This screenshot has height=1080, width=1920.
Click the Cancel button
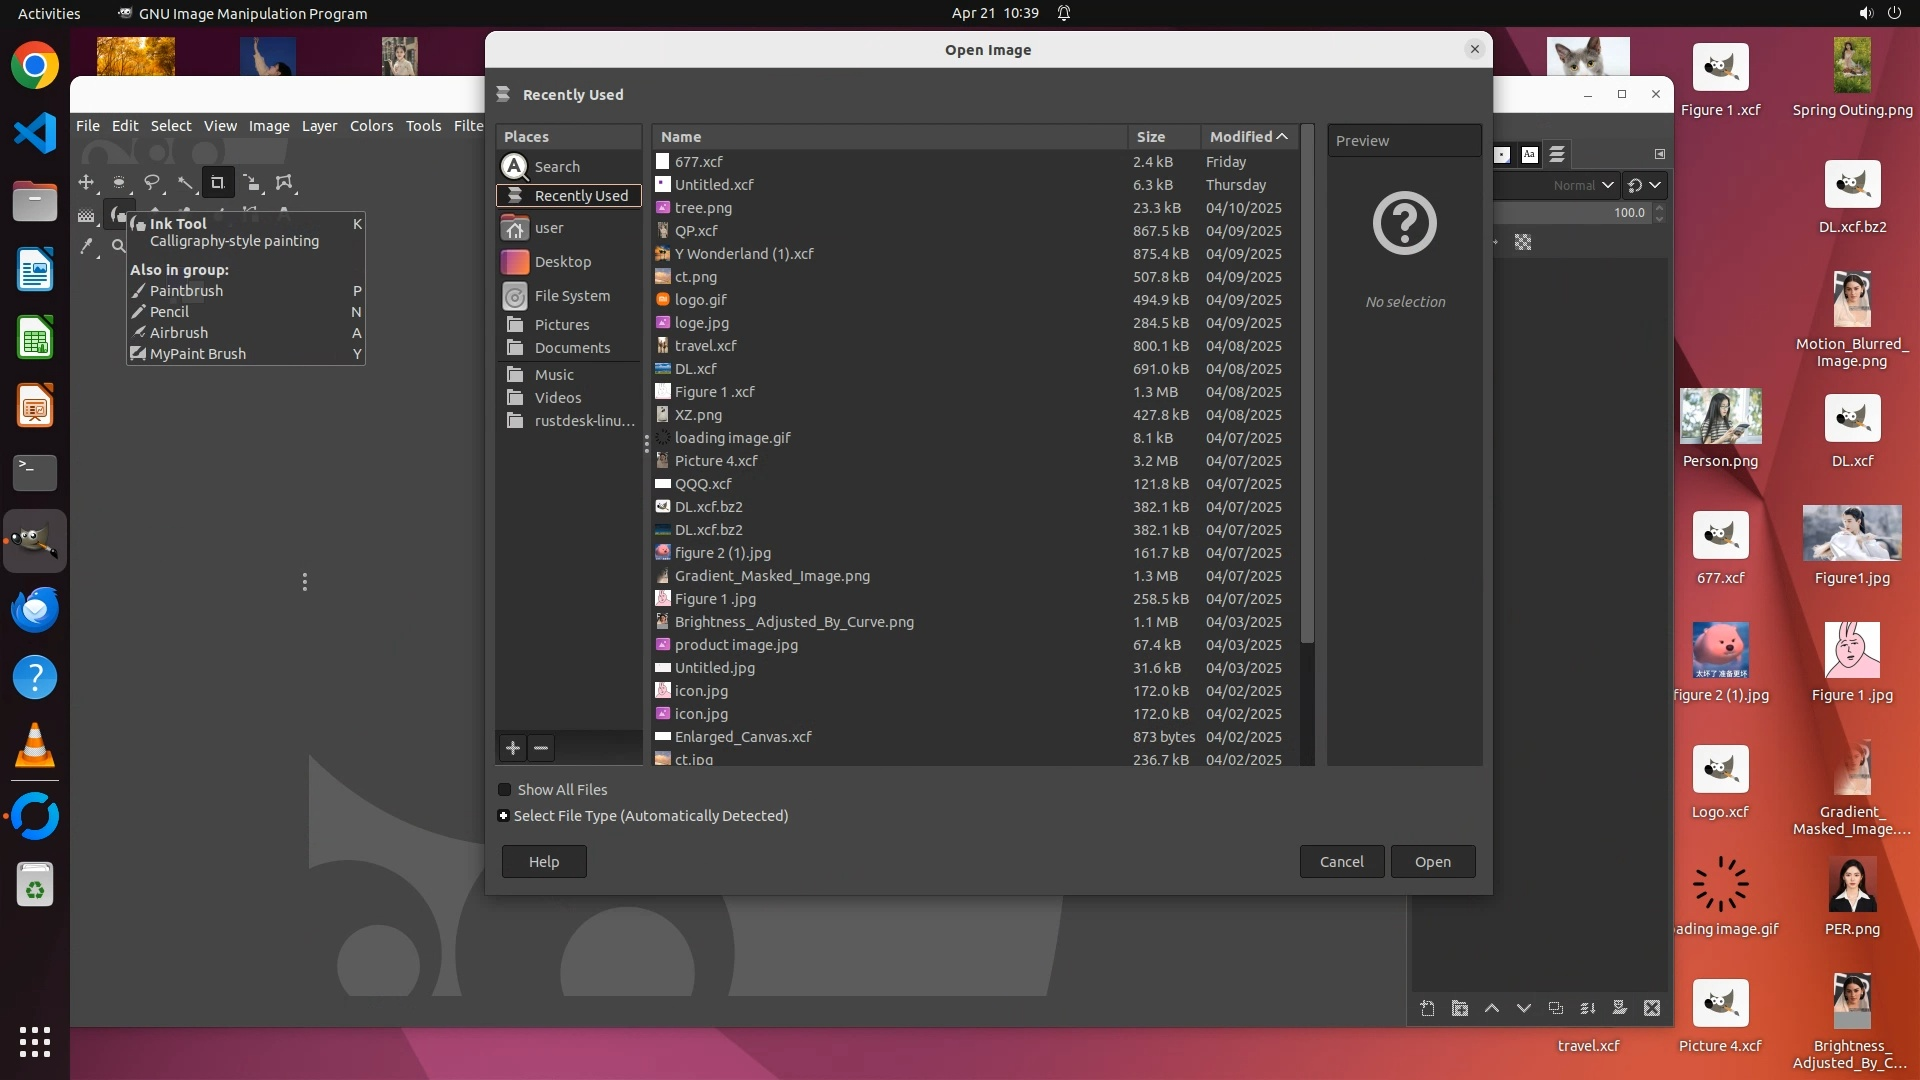coord(1341,862)
